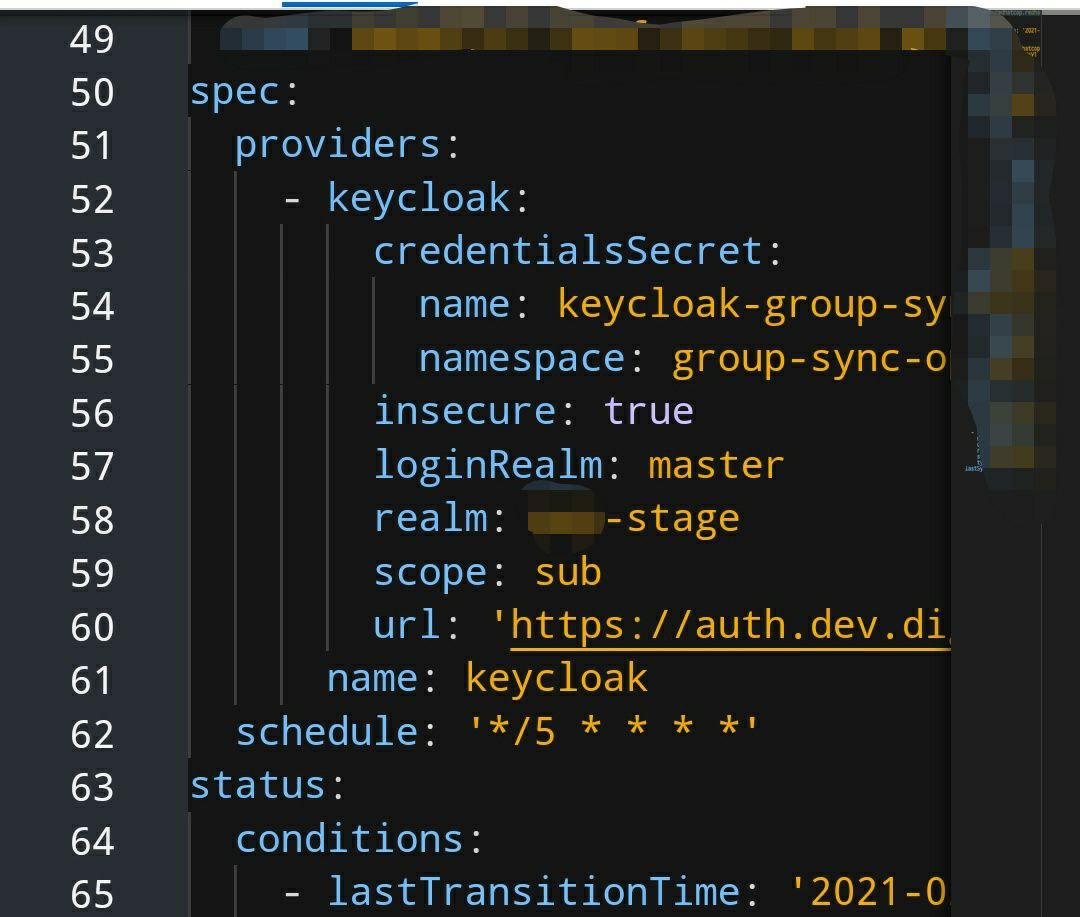Click the 'namespace' key
Image resolution: width=1080 pixels, height=917 pixels.
coord(521,359)
